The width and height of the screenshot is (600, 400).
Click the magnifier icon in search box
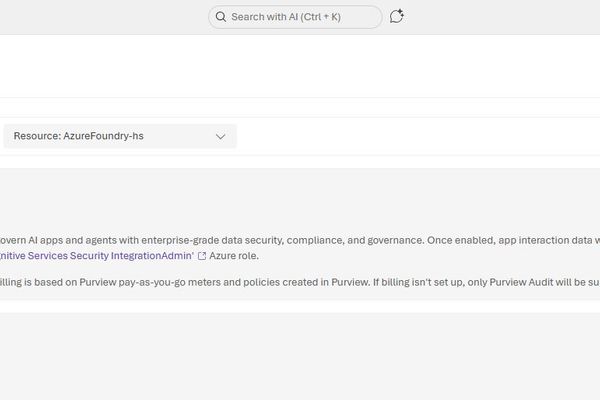[x=221, y=17]
